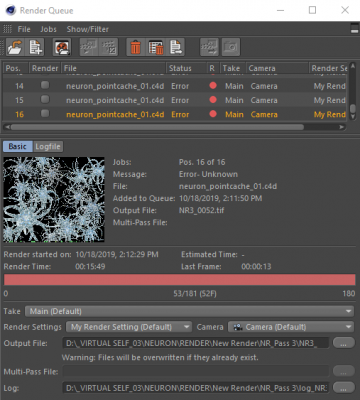Open the Camera (Default) dropdown

tap(291, 327)
